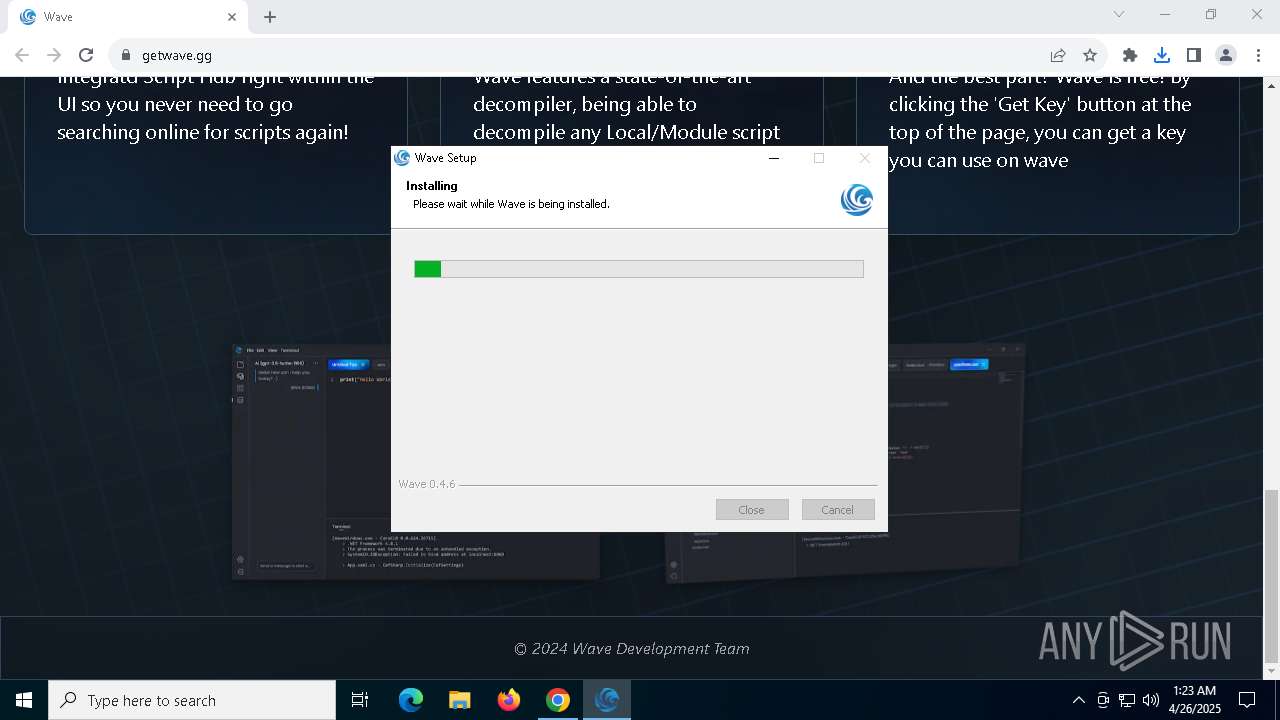
Task: Open Chrome downloads icon
Action: tap(1162, 55)
